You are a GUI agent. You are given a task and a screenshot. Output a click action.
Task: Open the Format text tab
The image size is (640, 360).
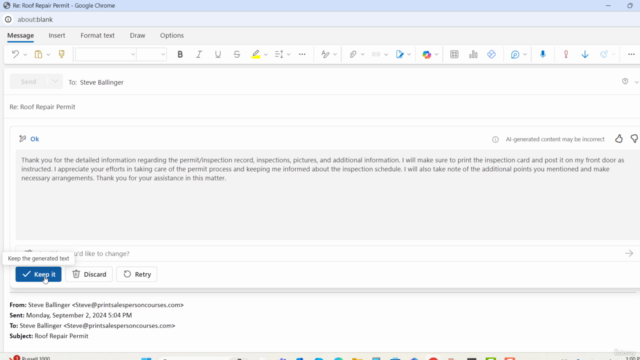coord(97,36)
